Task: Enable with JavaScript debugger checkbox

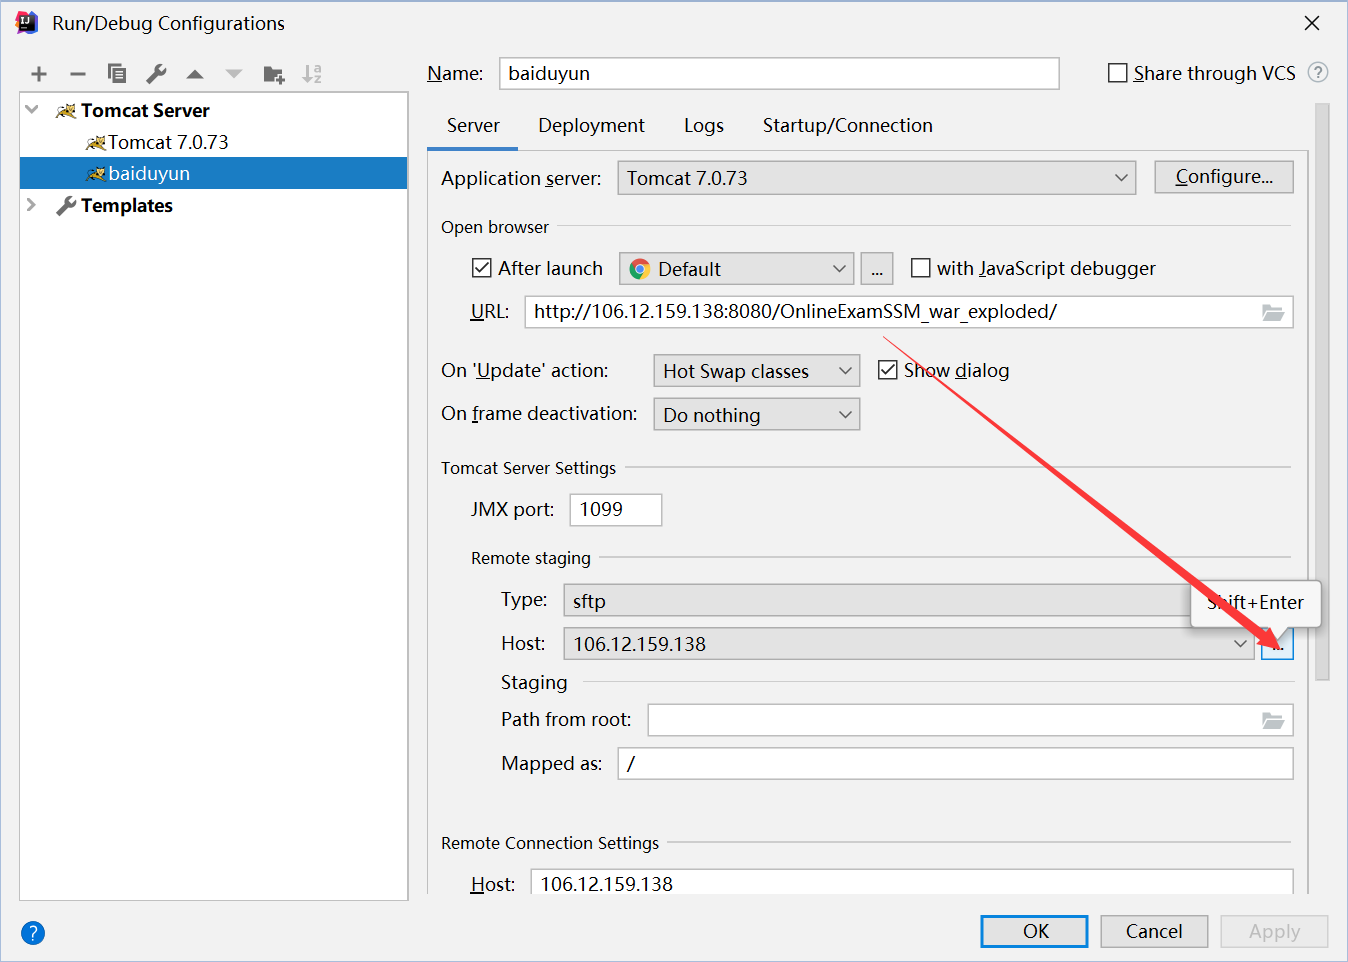Action: pos(921,268)
